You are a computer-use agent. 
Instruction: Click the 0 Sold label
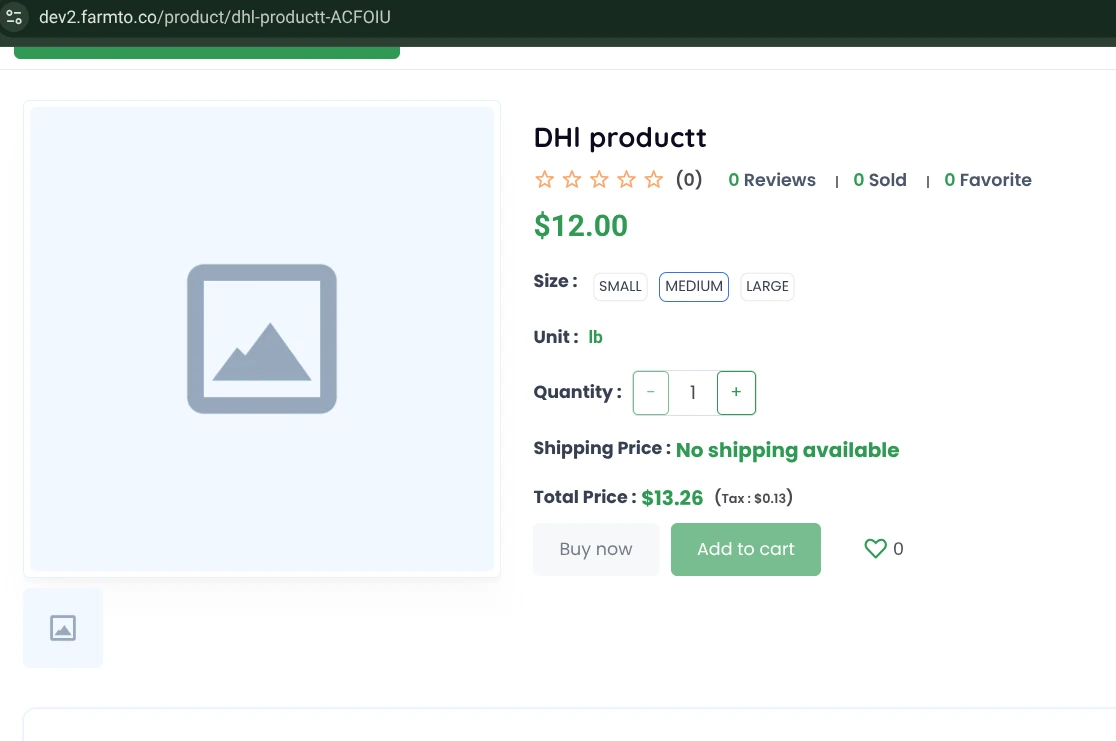click(x=879, y=180)
